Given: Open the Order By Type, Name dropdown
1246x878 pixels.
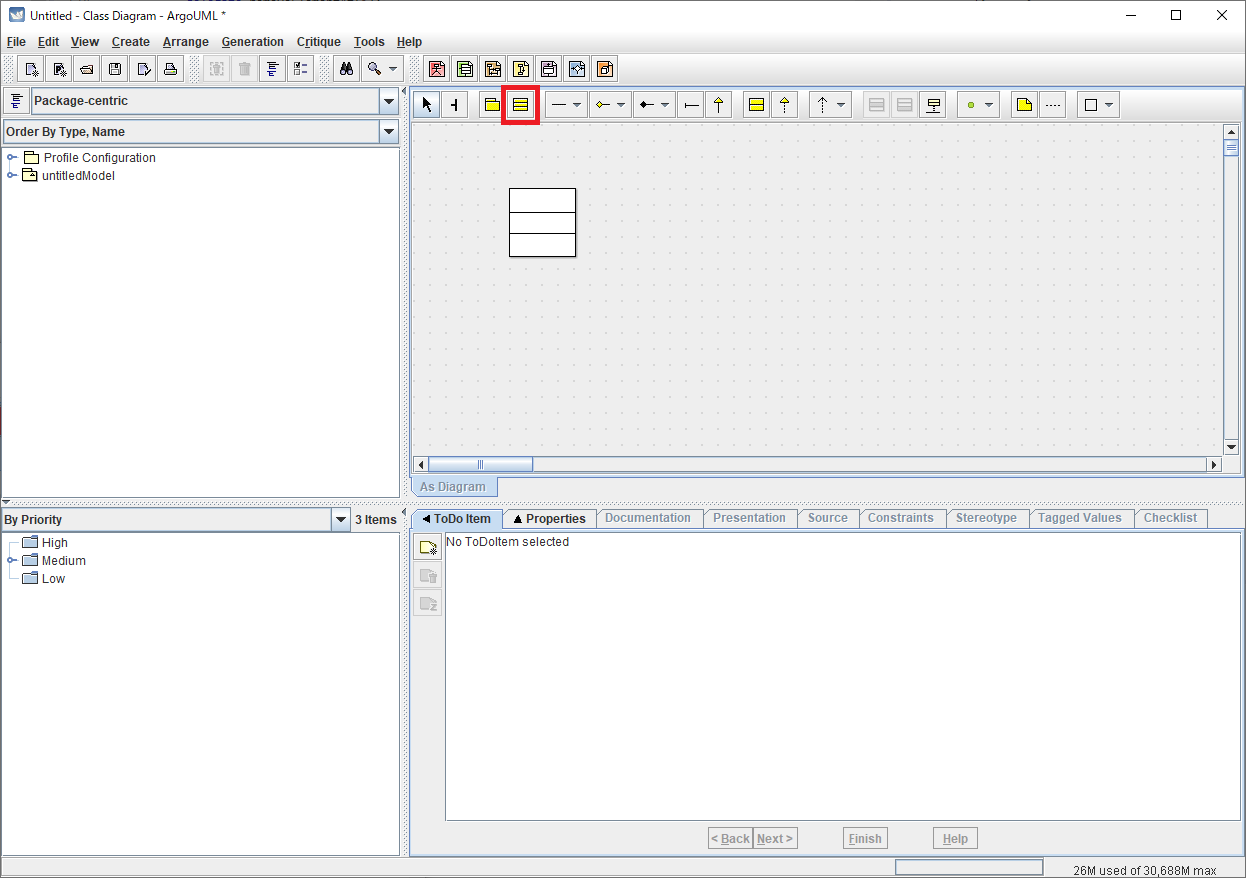Looking at the screenshot, I should coord(388,132).
